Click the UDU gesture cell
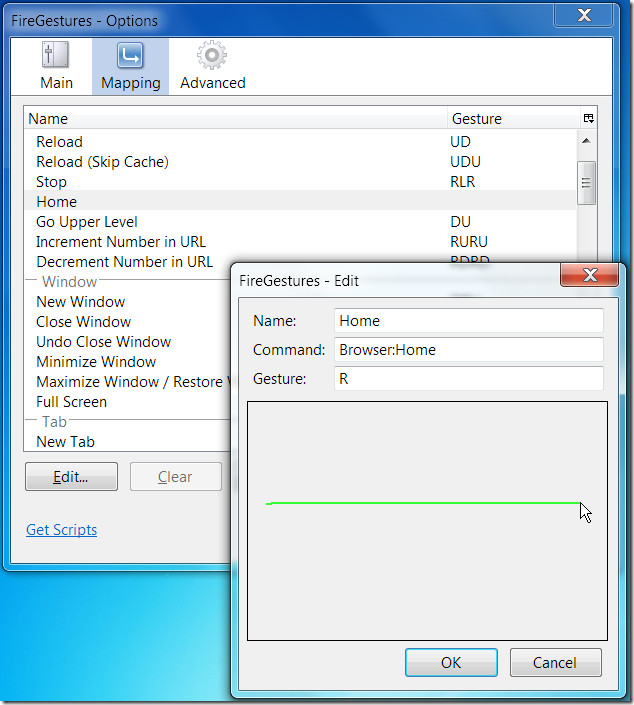Screen dimensions: 634x705 click(x=465, y=162)
